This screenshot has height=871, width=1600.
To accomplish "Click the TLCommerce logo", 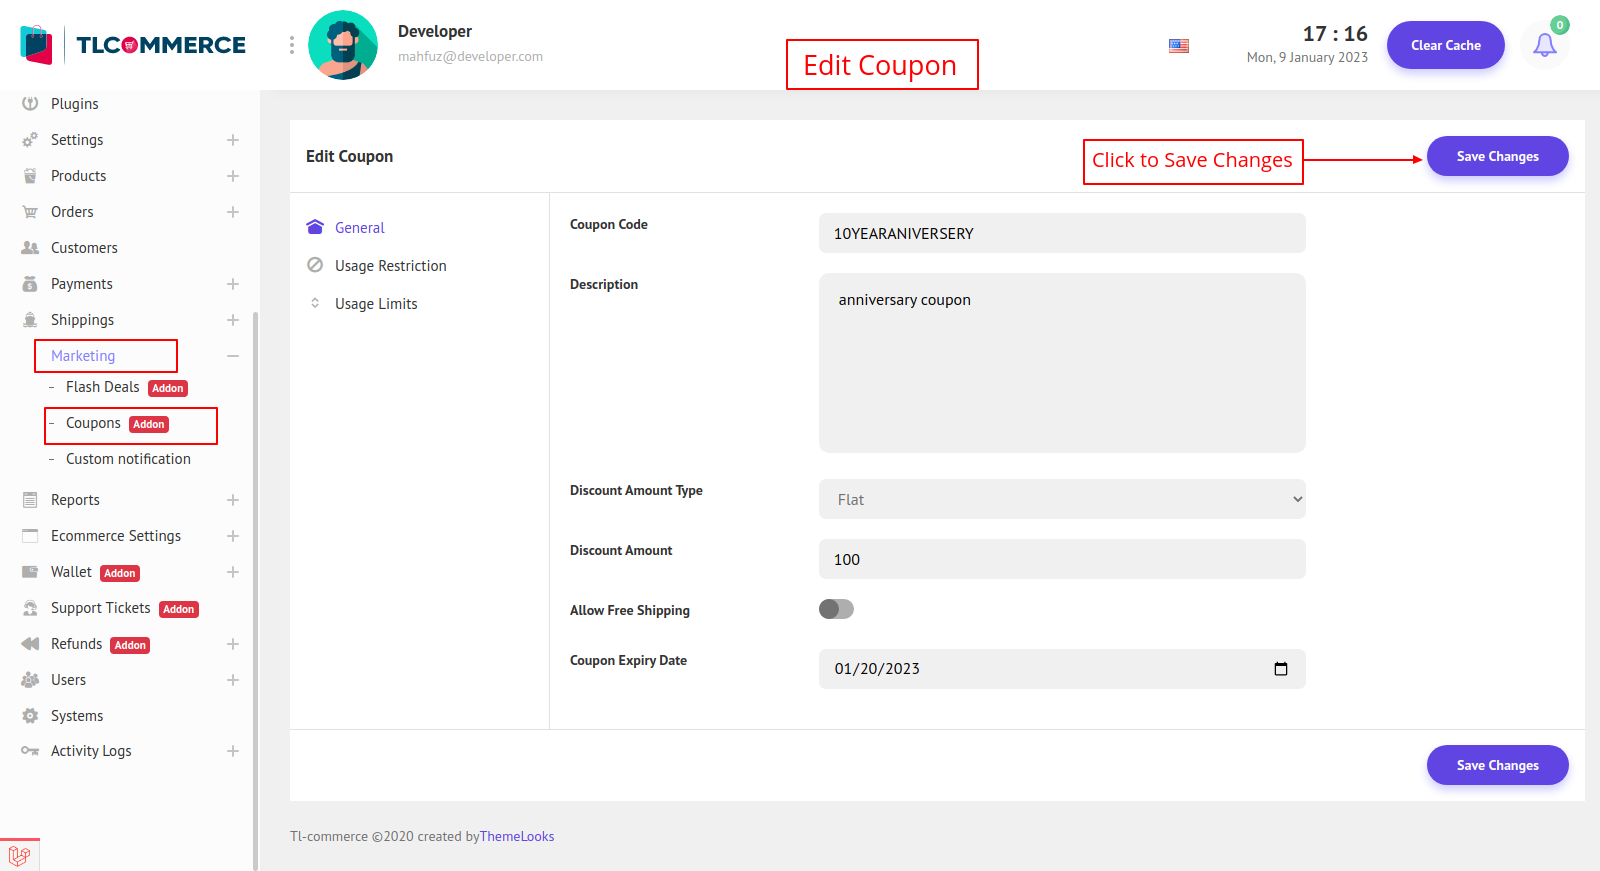I will point(133,45).
